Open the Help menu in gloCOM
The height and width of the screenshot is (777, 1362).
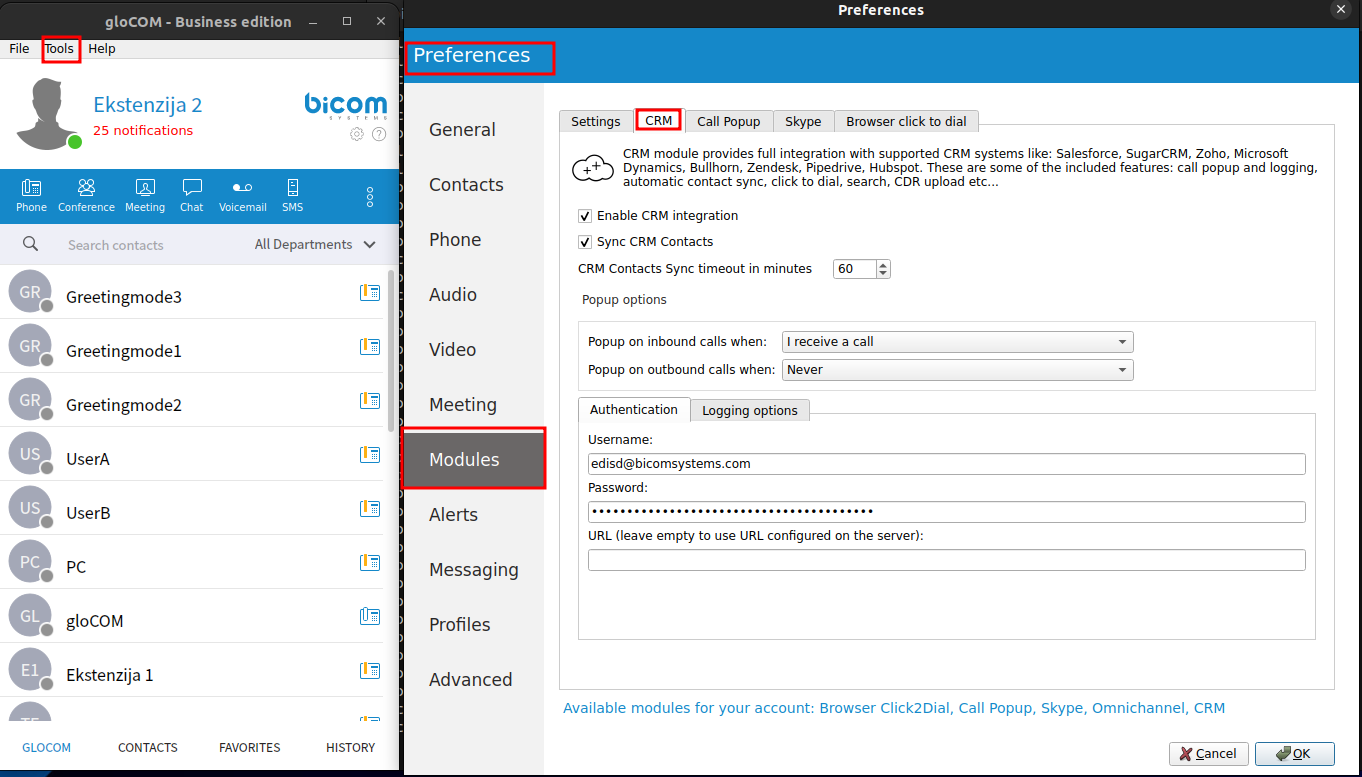pyautogui.click(x=102, y=48)
